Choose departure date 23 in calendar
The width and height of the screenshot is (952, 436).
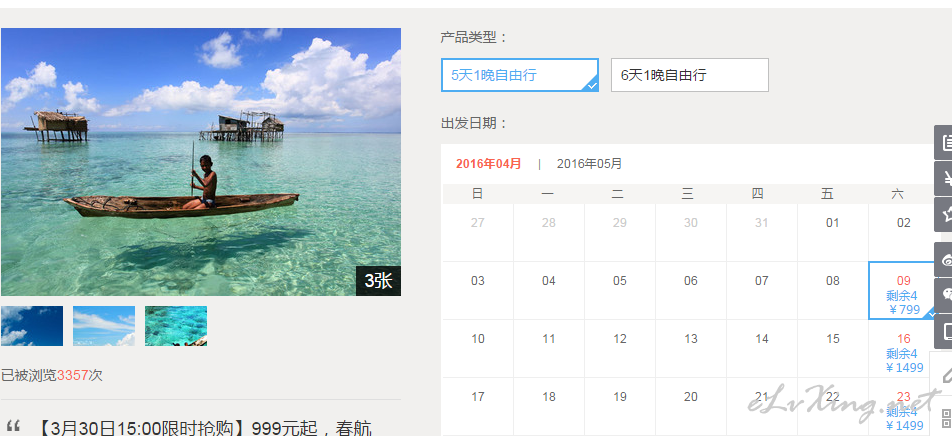[903, 406]
